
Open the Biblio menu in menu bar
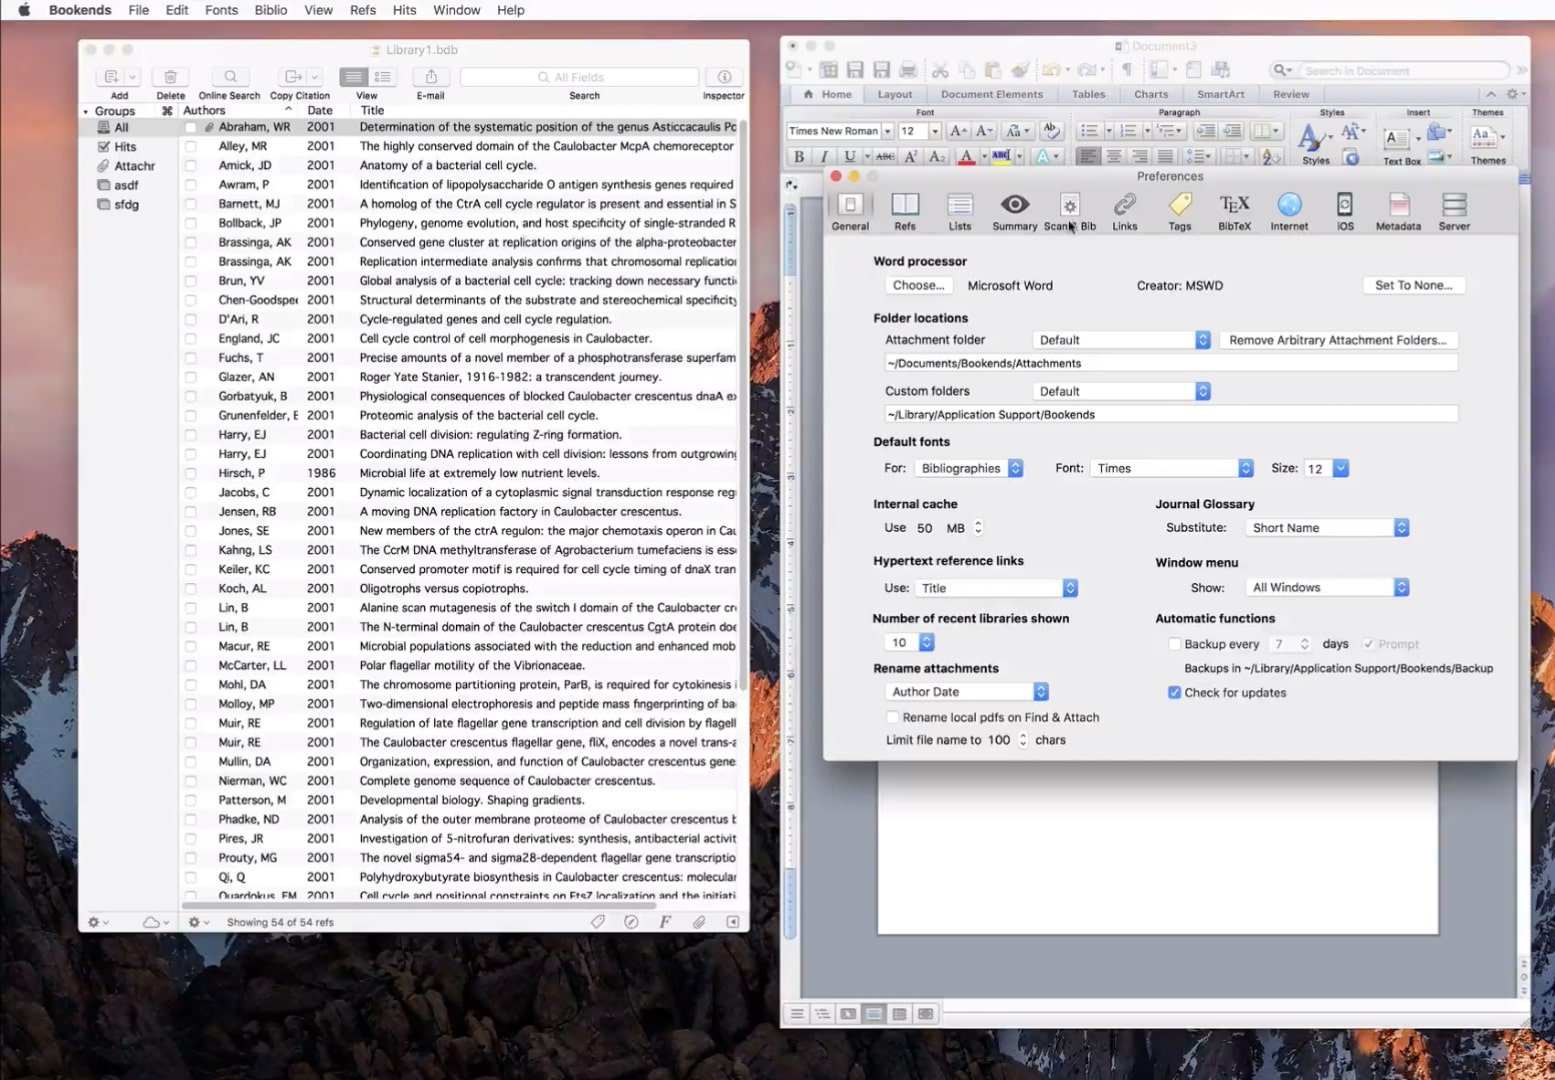[270, 10]
